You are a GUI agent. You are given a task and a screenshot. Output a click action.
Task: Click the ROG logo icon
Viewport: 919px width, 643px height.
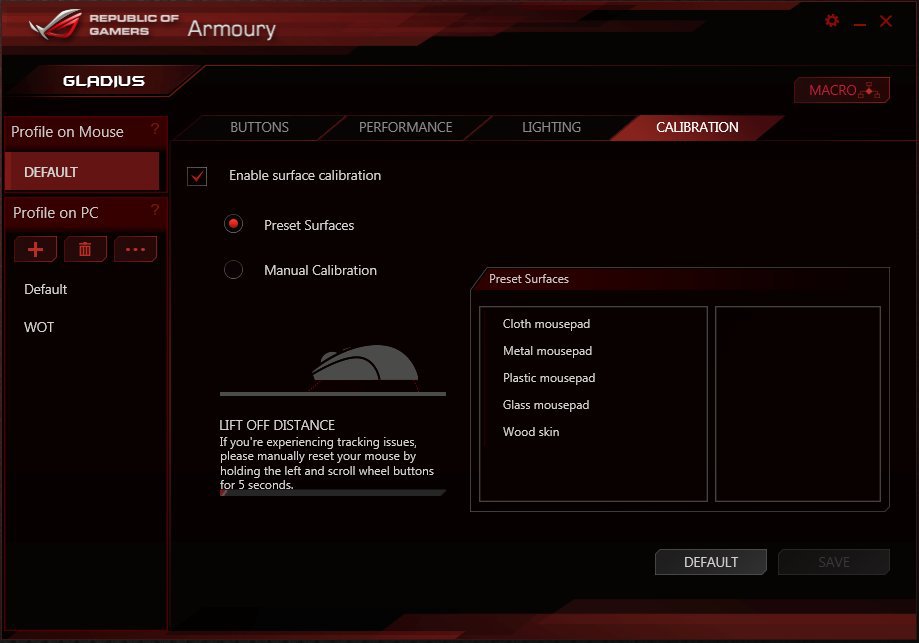click(x=55, y=24)
